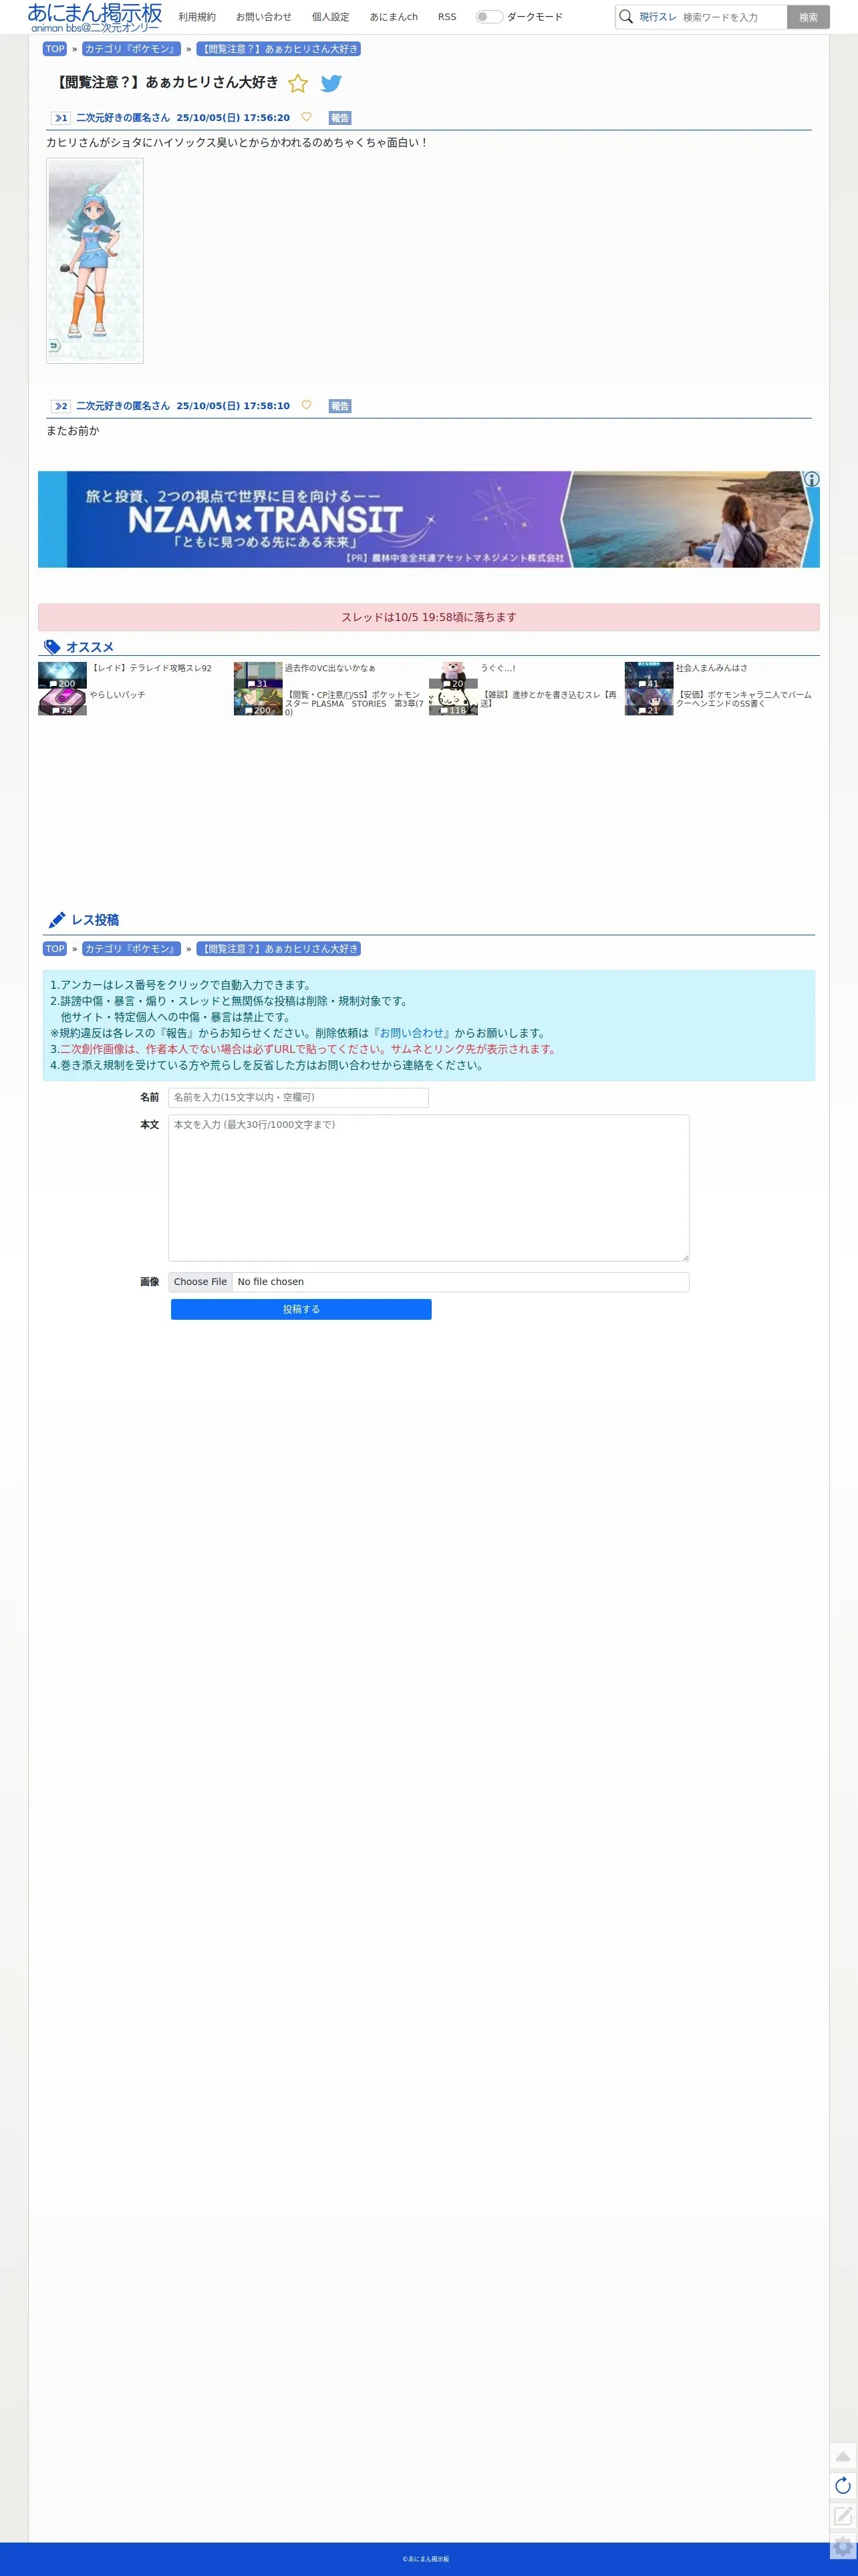Click the ©あにまん掲示板 footer text
Viewport: 858px width, 2576px height.
(x=426, y=2559)
